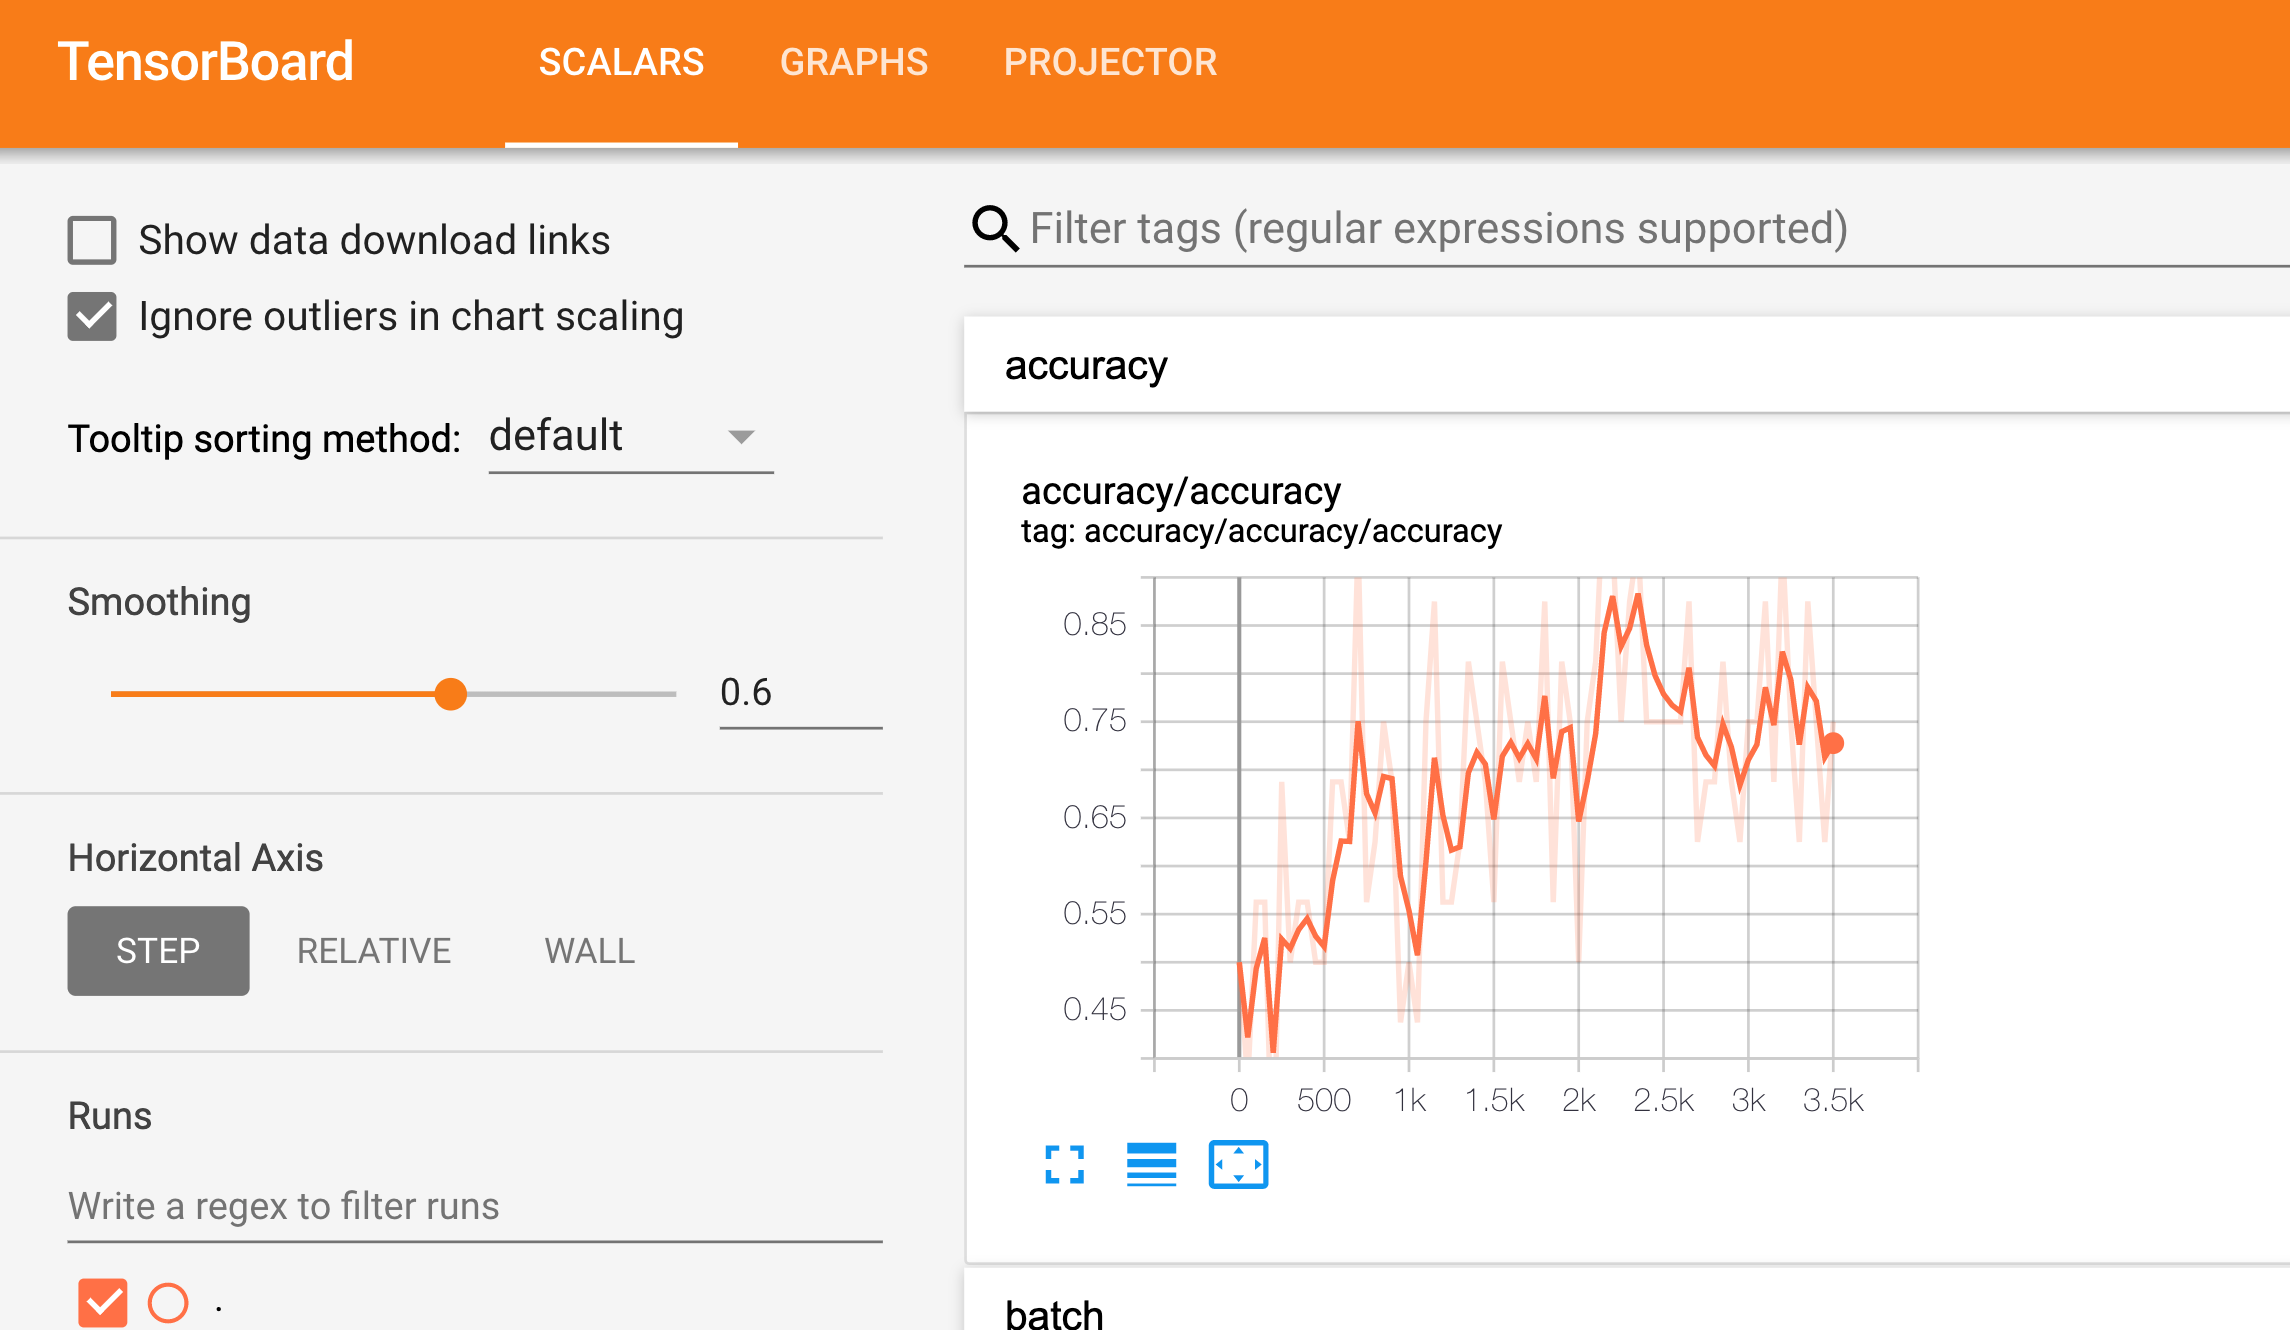Viewport: 2290px width, 1330px height.
Task: Toggle the orange run checkbox
Action: 103,1303
